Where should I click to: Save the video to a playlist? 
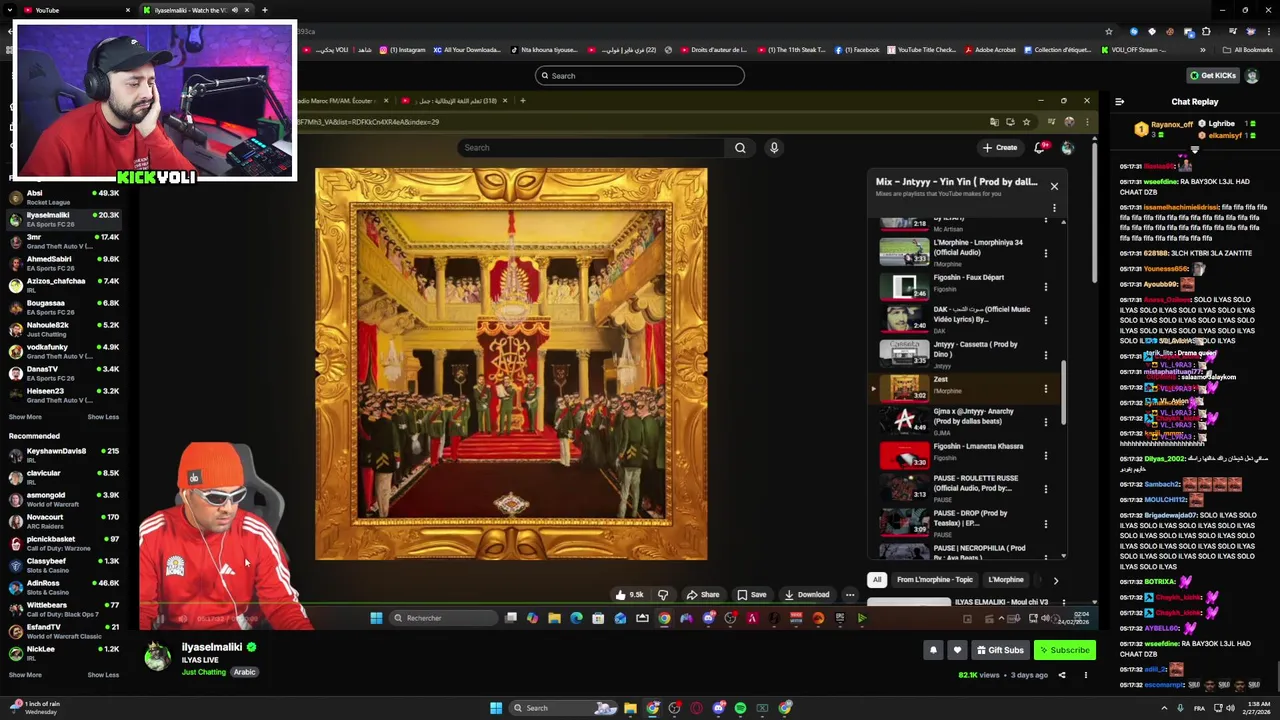pyautogui.click(x=752, y=595)
